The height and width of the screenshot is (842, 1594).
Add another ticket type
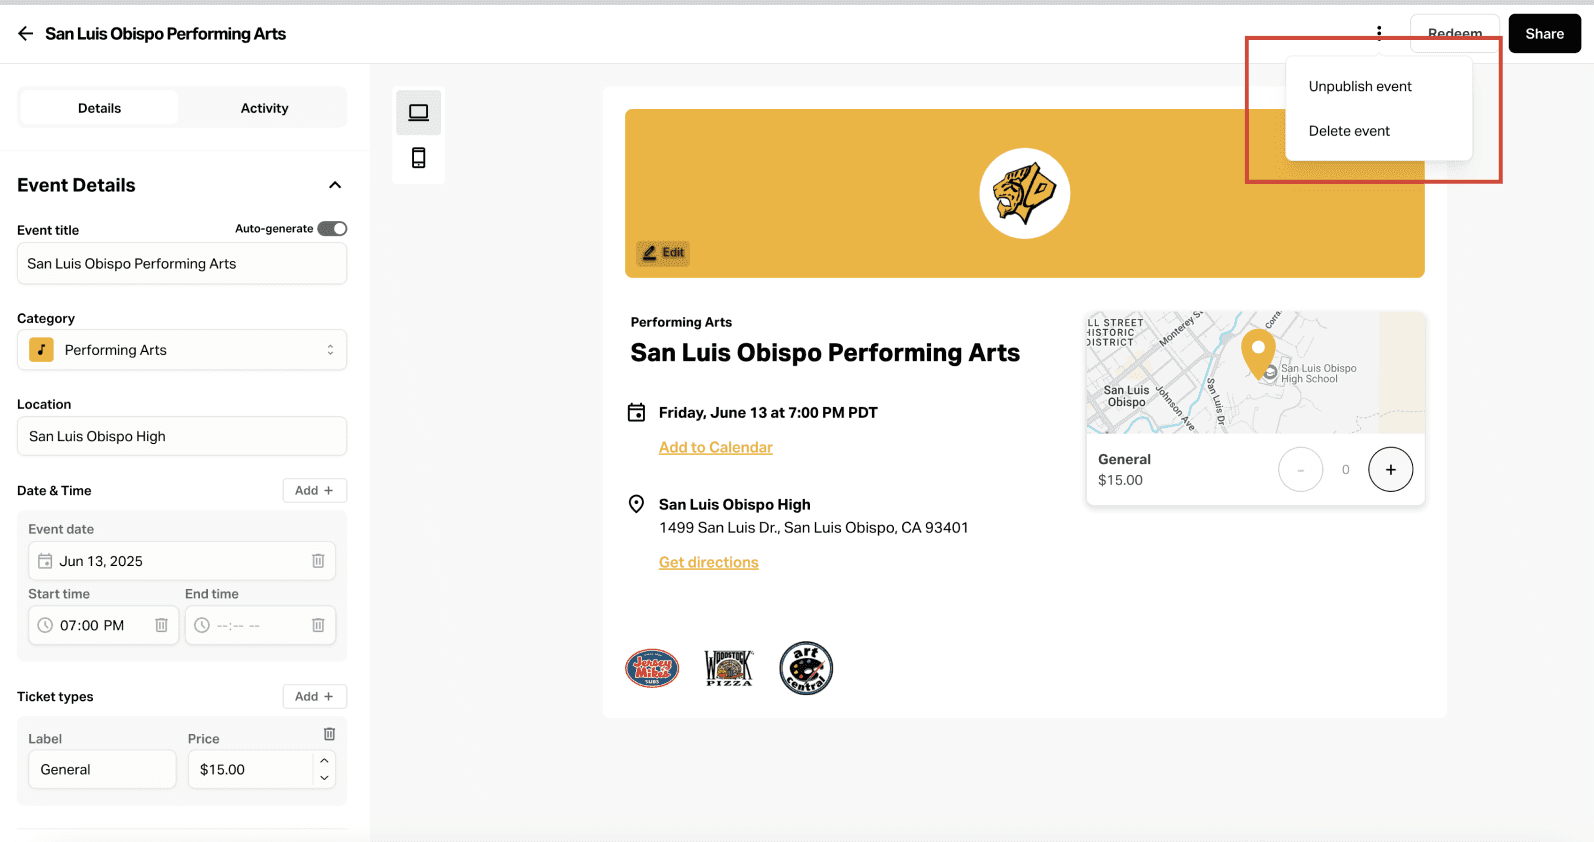pyautogui.click(x=314, y=696)
